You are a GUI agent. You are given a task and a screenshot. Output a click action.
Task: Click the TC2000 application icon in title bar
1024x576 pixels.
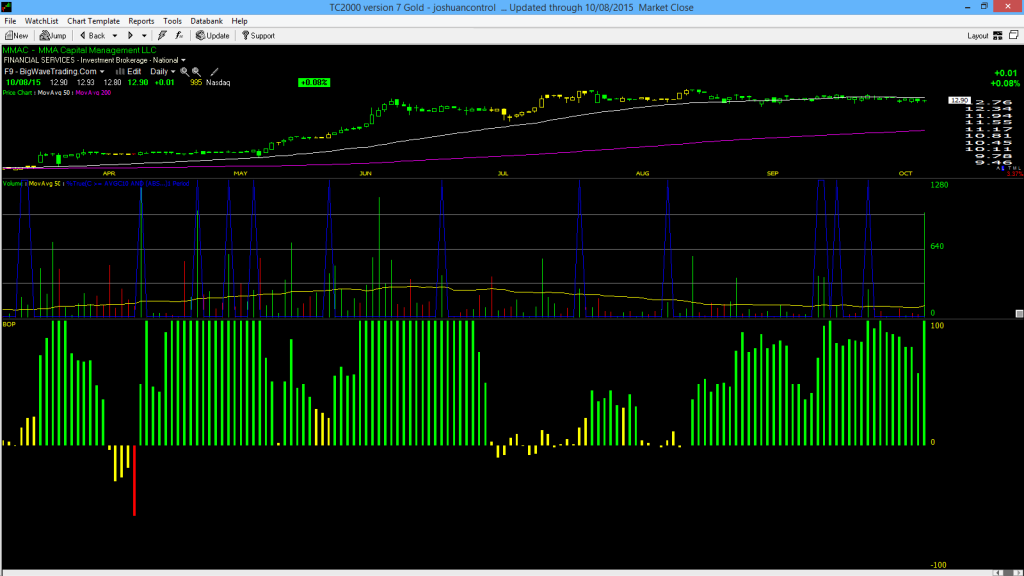click(7, 7)
